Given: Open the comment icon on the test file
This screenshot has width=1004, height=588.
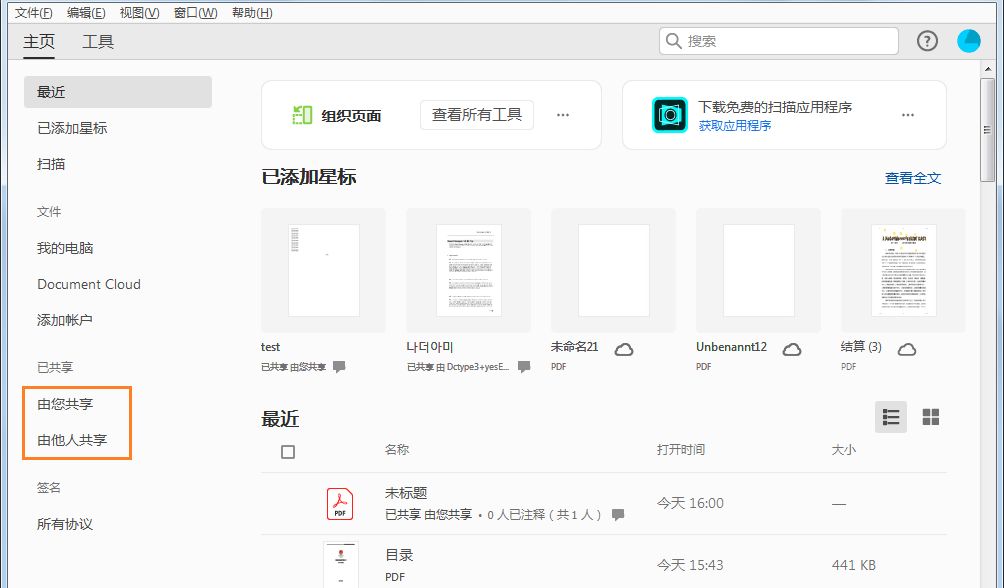Looking at the screenshot, I should (x=338, y=367).
